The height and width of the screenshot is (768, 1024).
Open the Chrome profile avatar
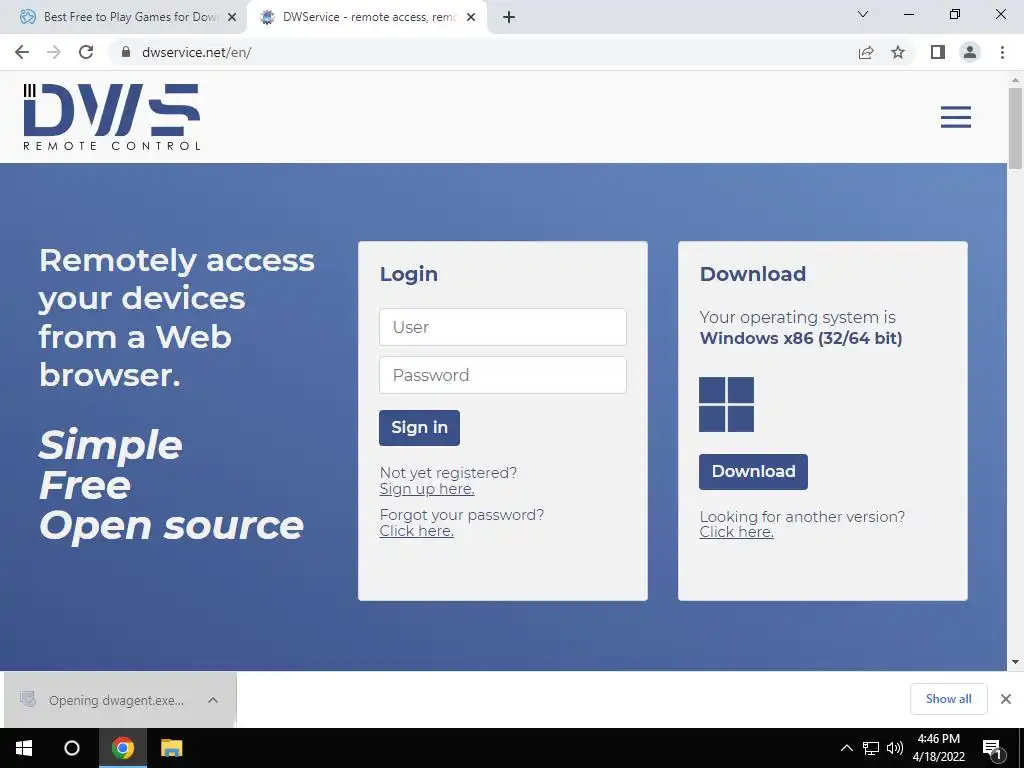[x=970, y=52]
